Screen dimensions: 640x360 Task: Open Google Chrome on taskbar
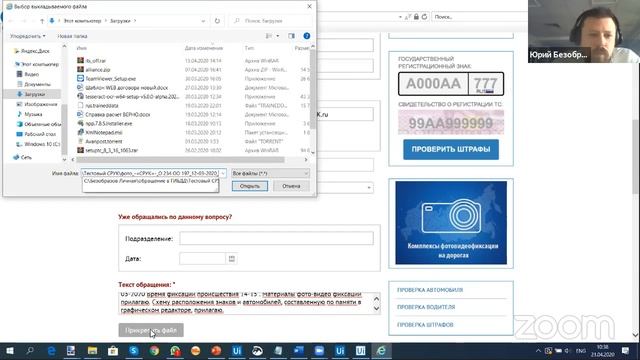(154, 351)
